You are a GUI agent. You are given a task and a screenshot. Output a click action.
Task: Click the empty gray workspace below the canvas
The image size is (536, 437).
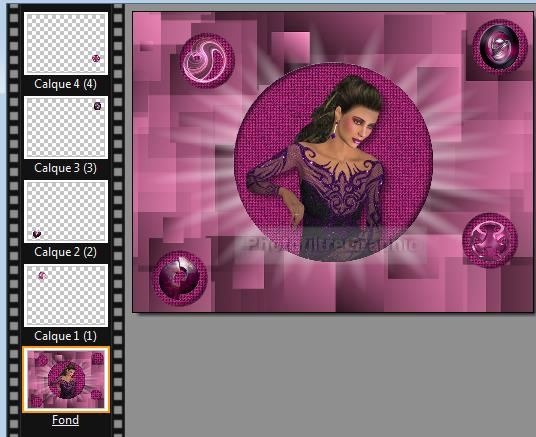pos(330,374)
